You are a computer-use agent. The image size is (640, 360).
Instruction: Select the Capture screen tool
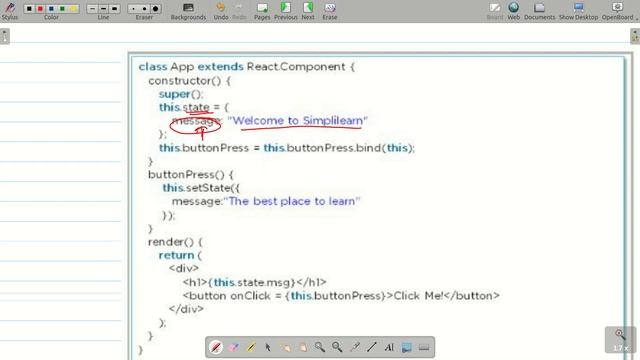point(406,347)
